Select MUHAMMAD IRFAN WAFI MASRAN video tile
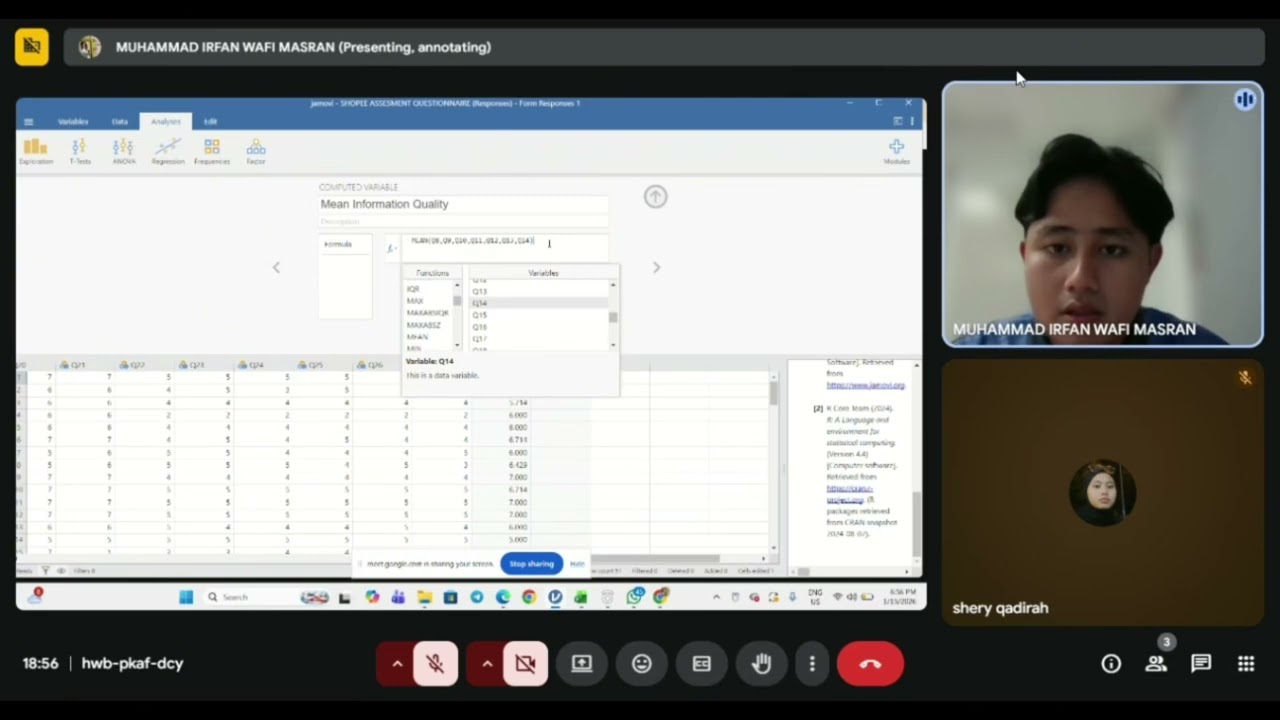This screenshot has height=720, width=1280. [x=1103, y=215]
